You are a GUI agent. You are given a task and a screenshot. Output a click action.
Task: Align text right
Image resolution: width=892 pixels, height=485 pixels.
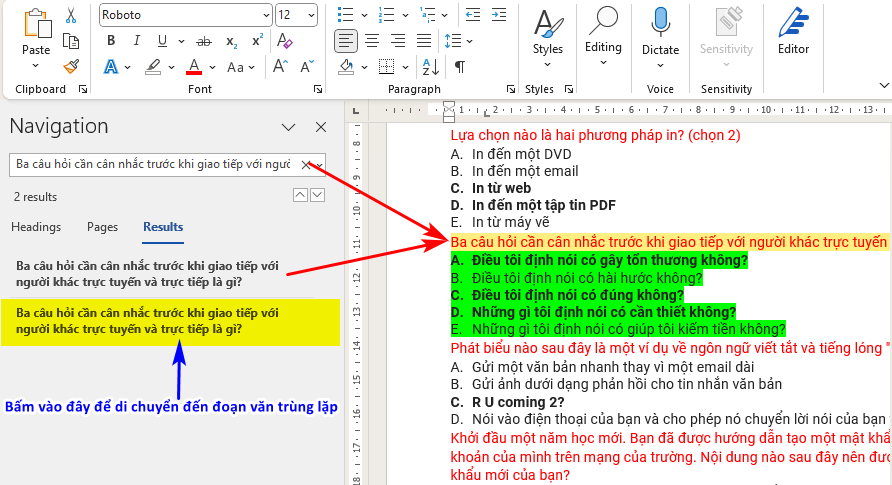click(398, 41)
